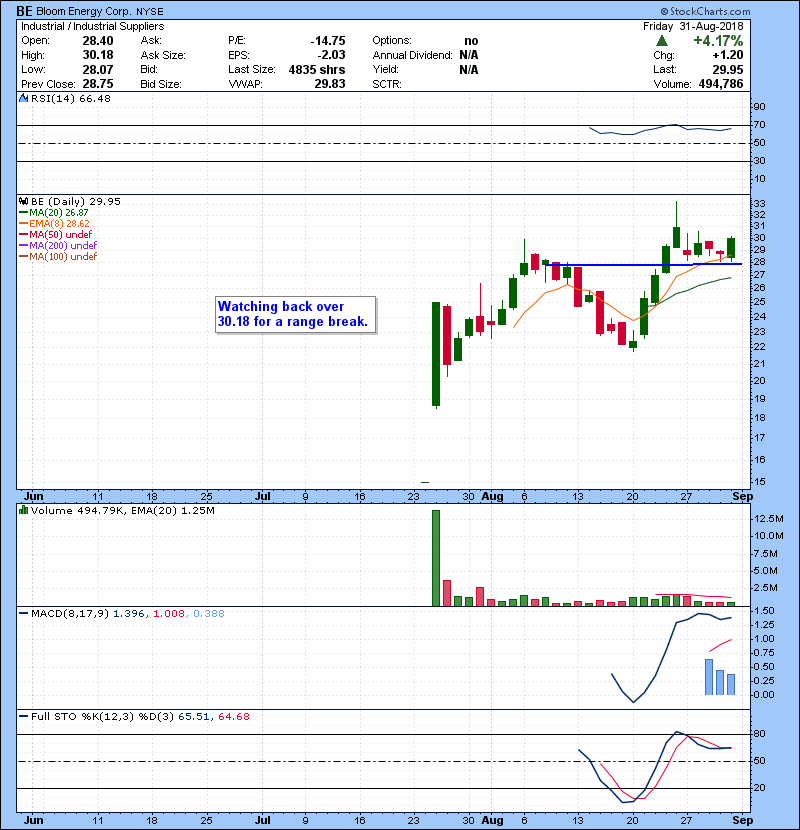The width and height of the screenshot is (800, 830).
Task: Click the Chg value +1.20
Action: [x=727, y=55]
